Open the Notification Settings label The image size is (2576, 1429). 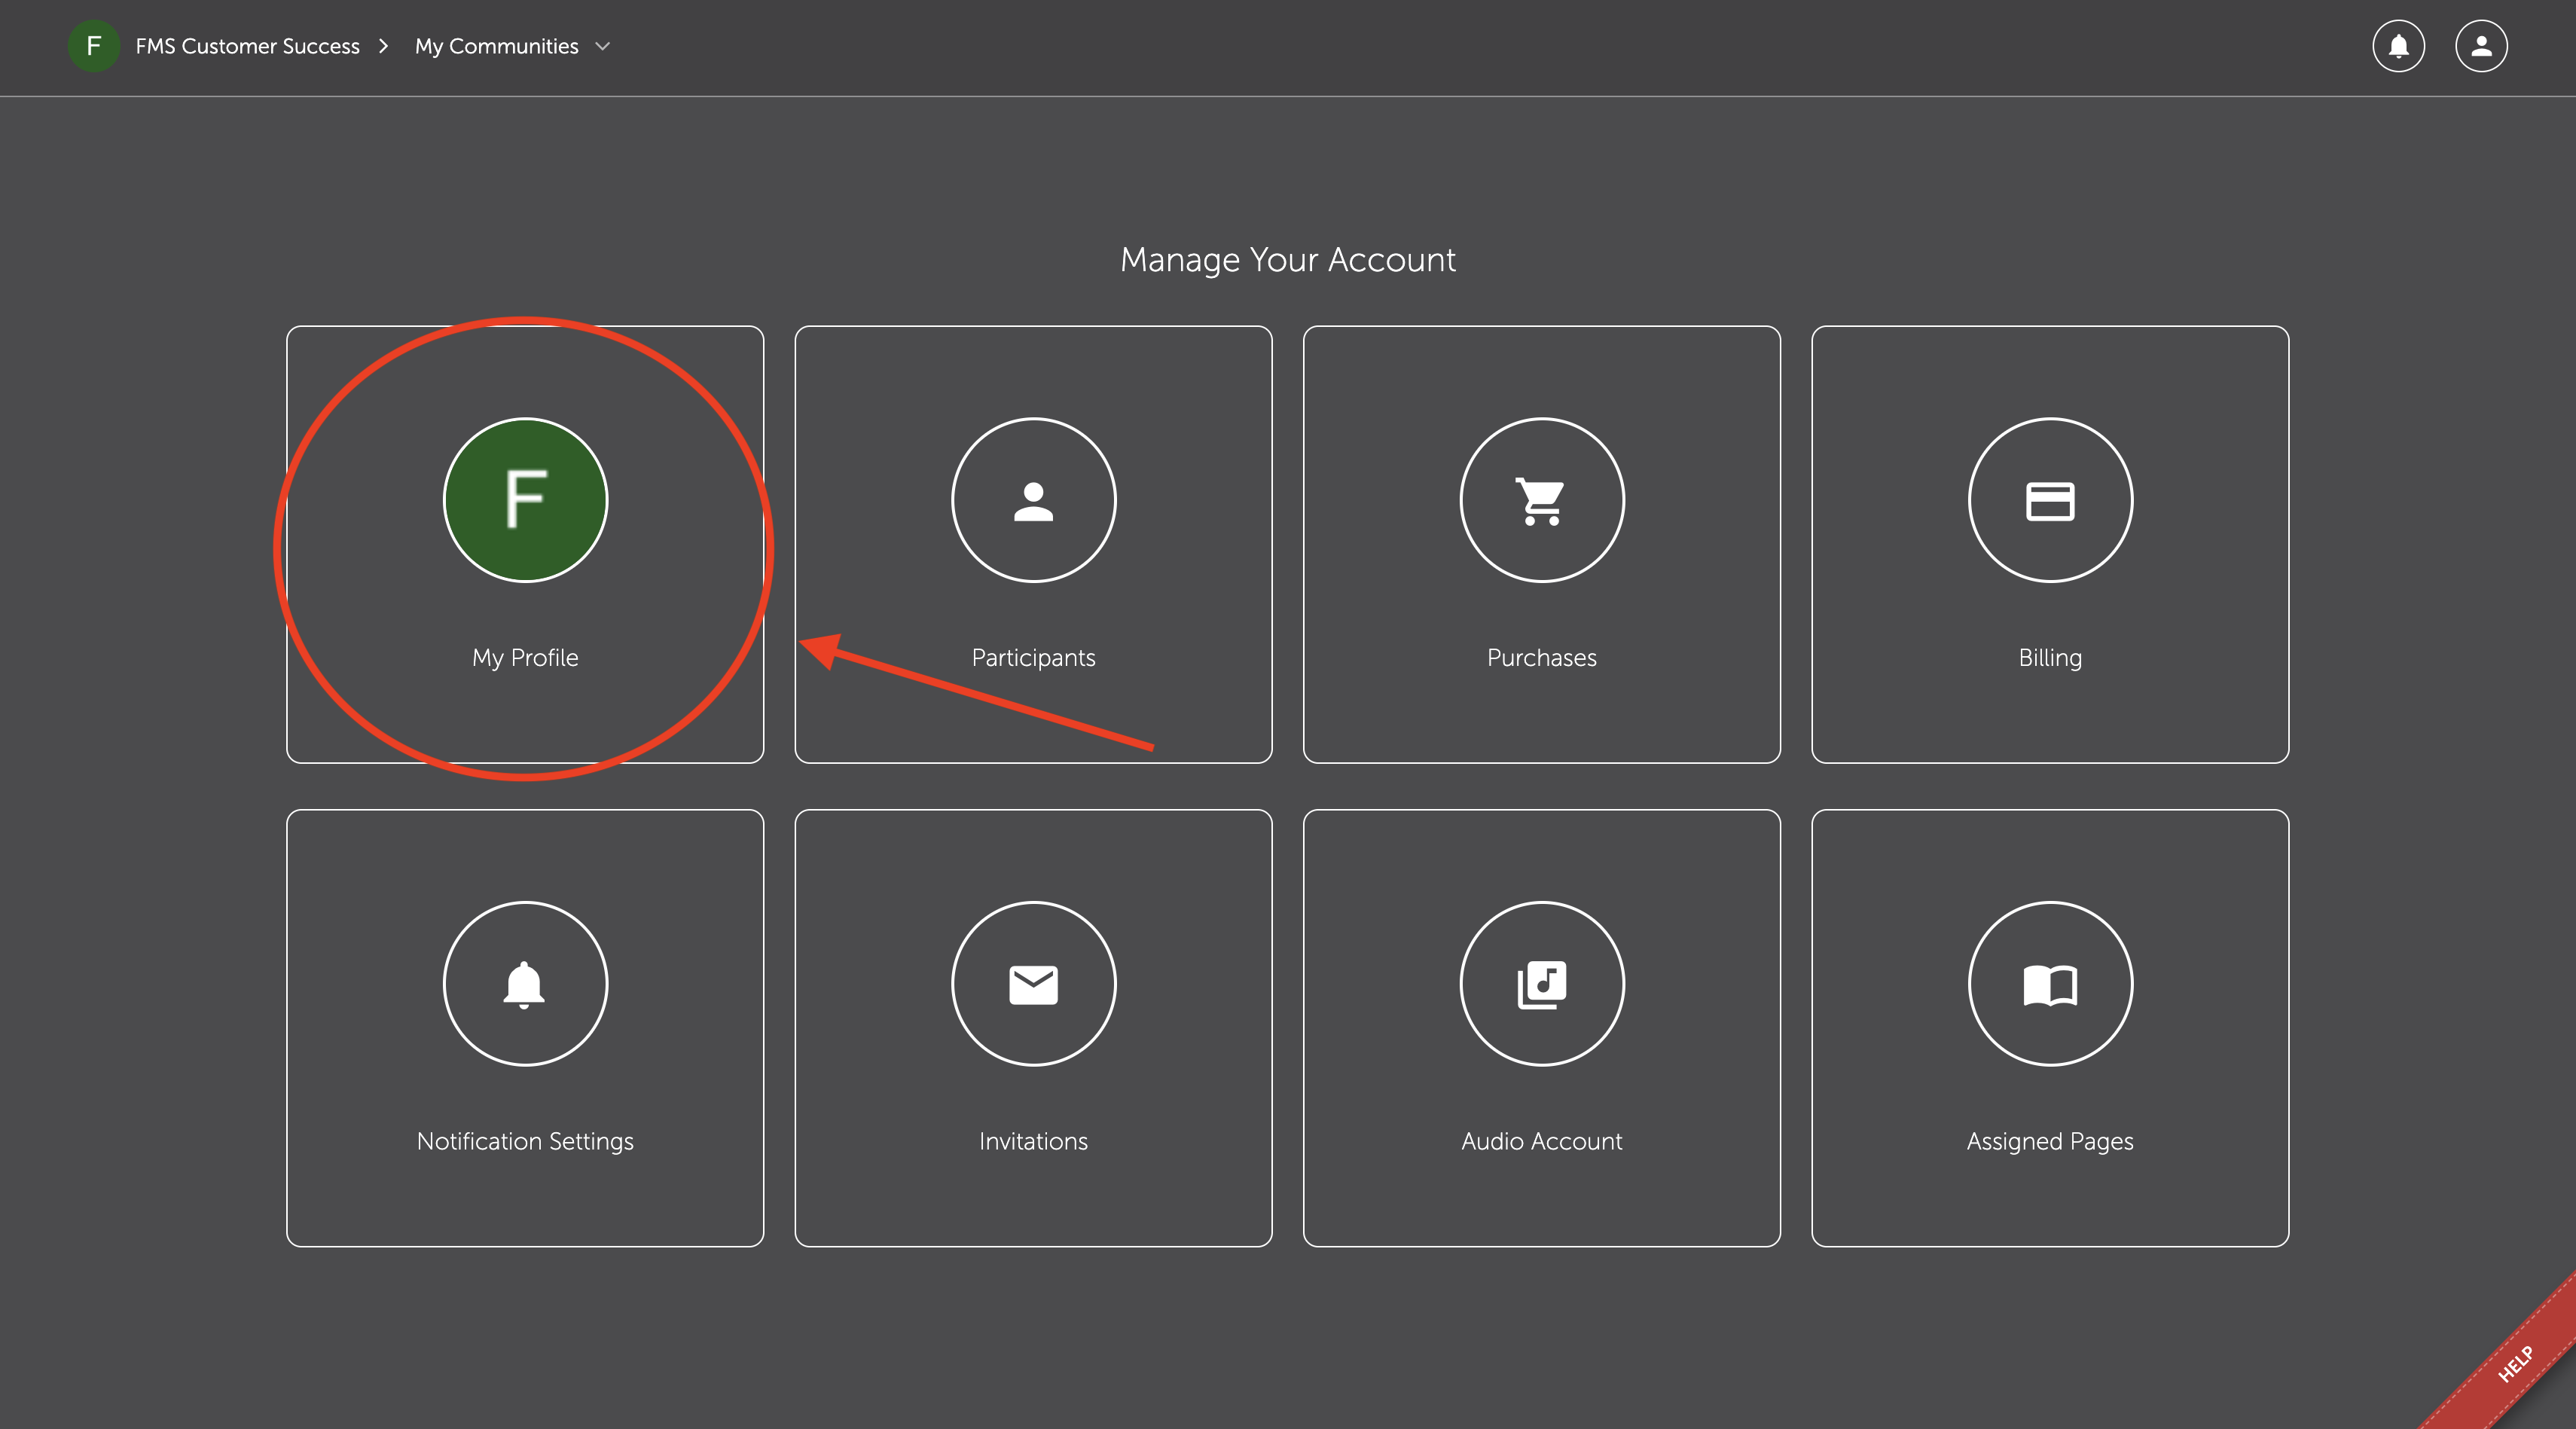pyautogui.click(x=525, y=1141)
